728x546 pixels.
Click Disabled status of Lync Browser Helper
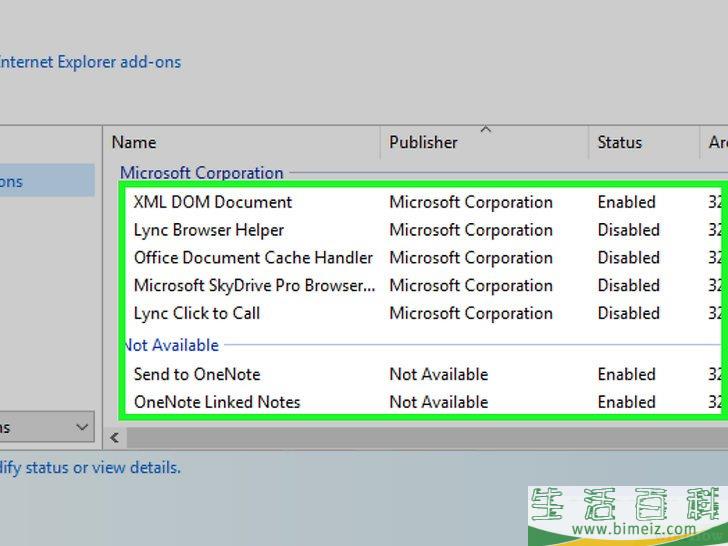628,230
